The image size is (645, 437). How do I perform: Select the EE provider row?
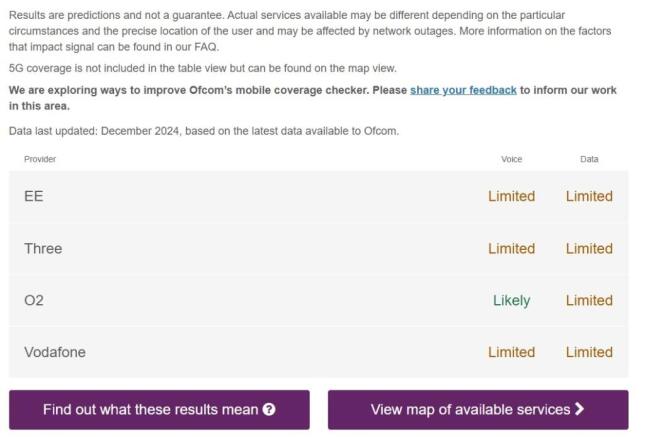(318, 196)
